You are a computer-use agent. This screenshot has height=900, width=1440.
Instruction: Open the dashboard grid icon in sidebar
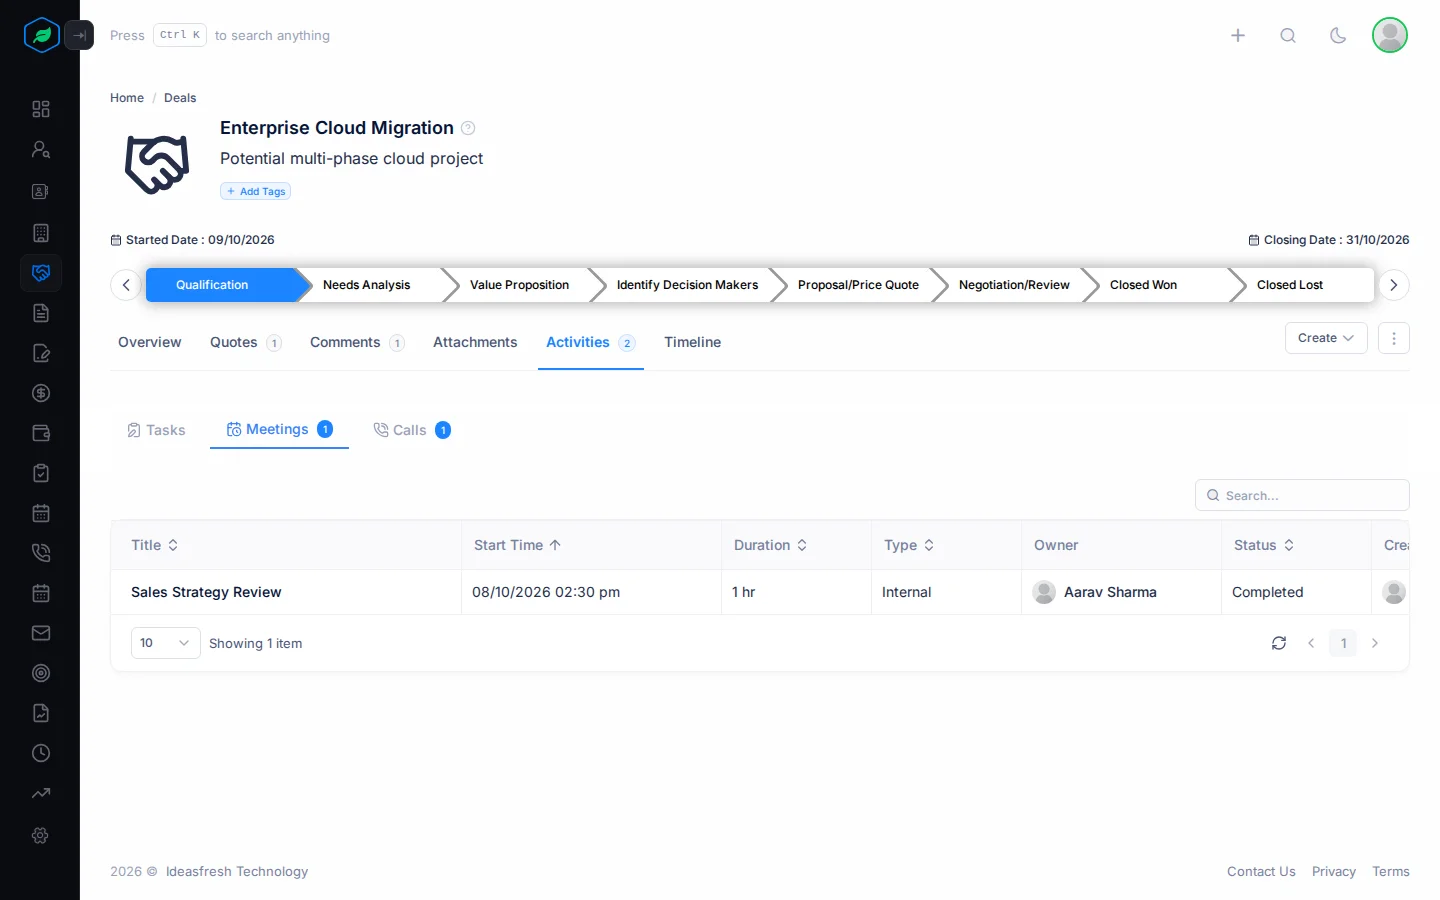click(x=41, y=109)
